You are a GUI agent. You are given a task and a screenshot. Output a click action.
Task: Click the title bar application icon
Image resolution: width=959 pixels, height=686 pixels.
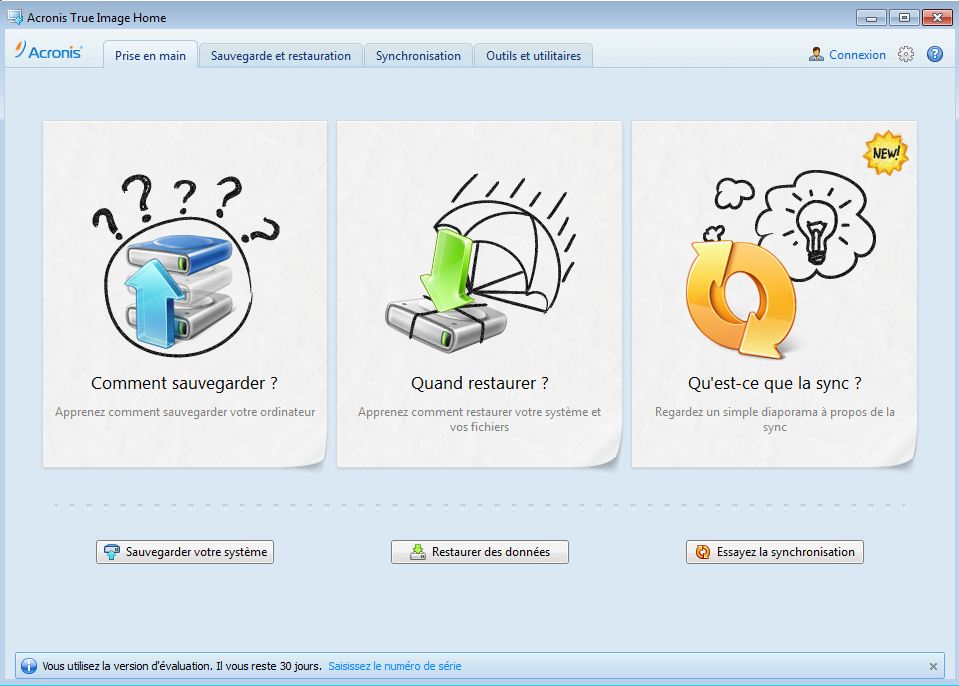(15, 17)
